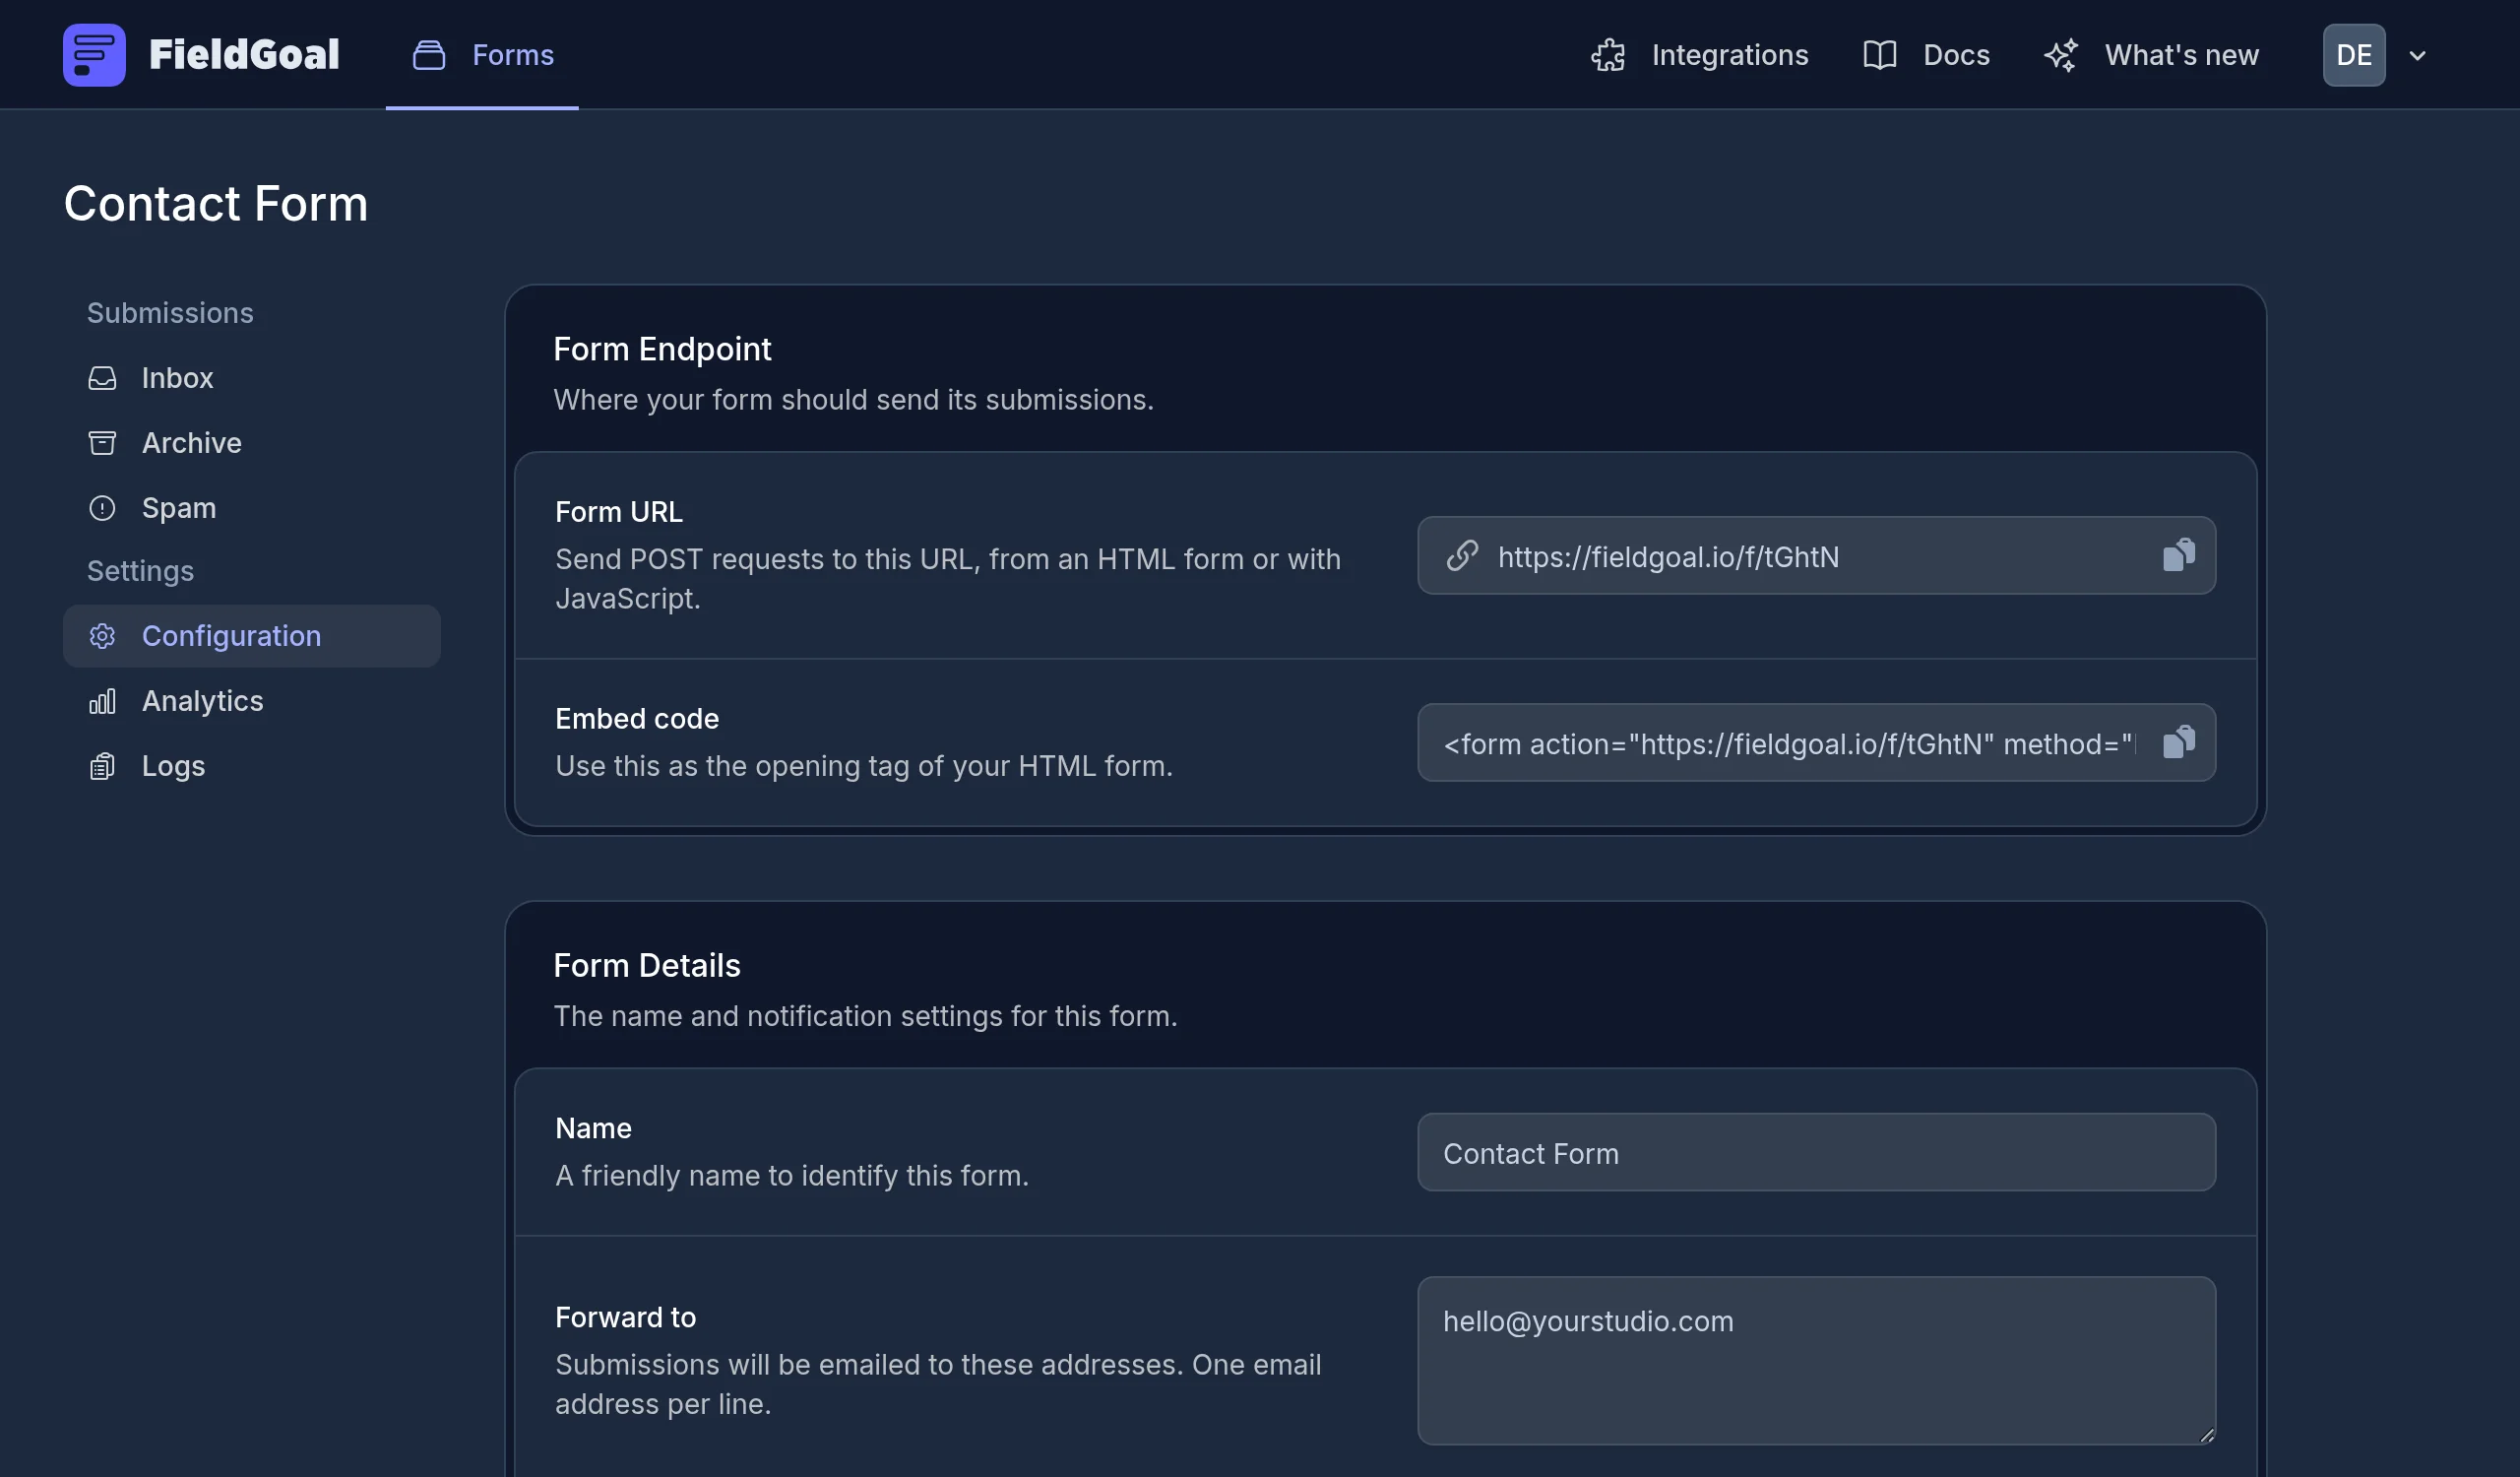Click the Integrations puzzle icon
The image size is (2520, 1477).
pyautogui.click(x=1608, y=55)
